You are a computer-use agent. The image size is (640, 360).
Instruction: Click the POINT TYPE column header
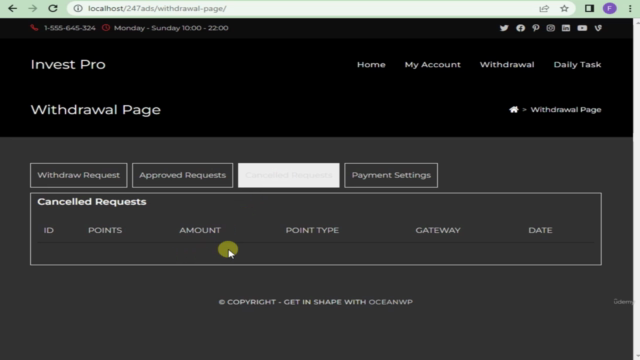click(312, 230)
